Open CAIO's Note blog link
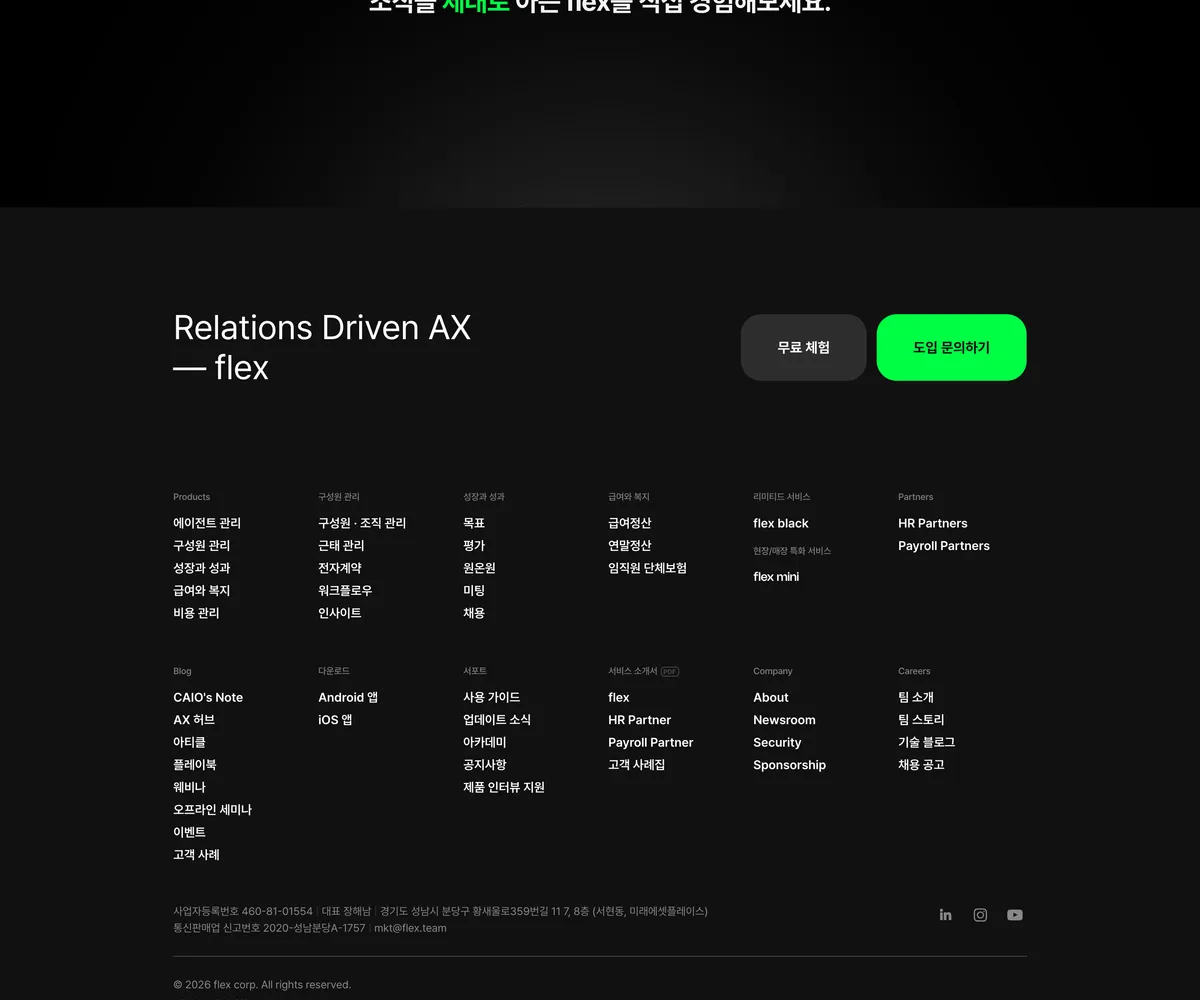The height and width of the screenshot is (1000, 1200). click(208, 698)
